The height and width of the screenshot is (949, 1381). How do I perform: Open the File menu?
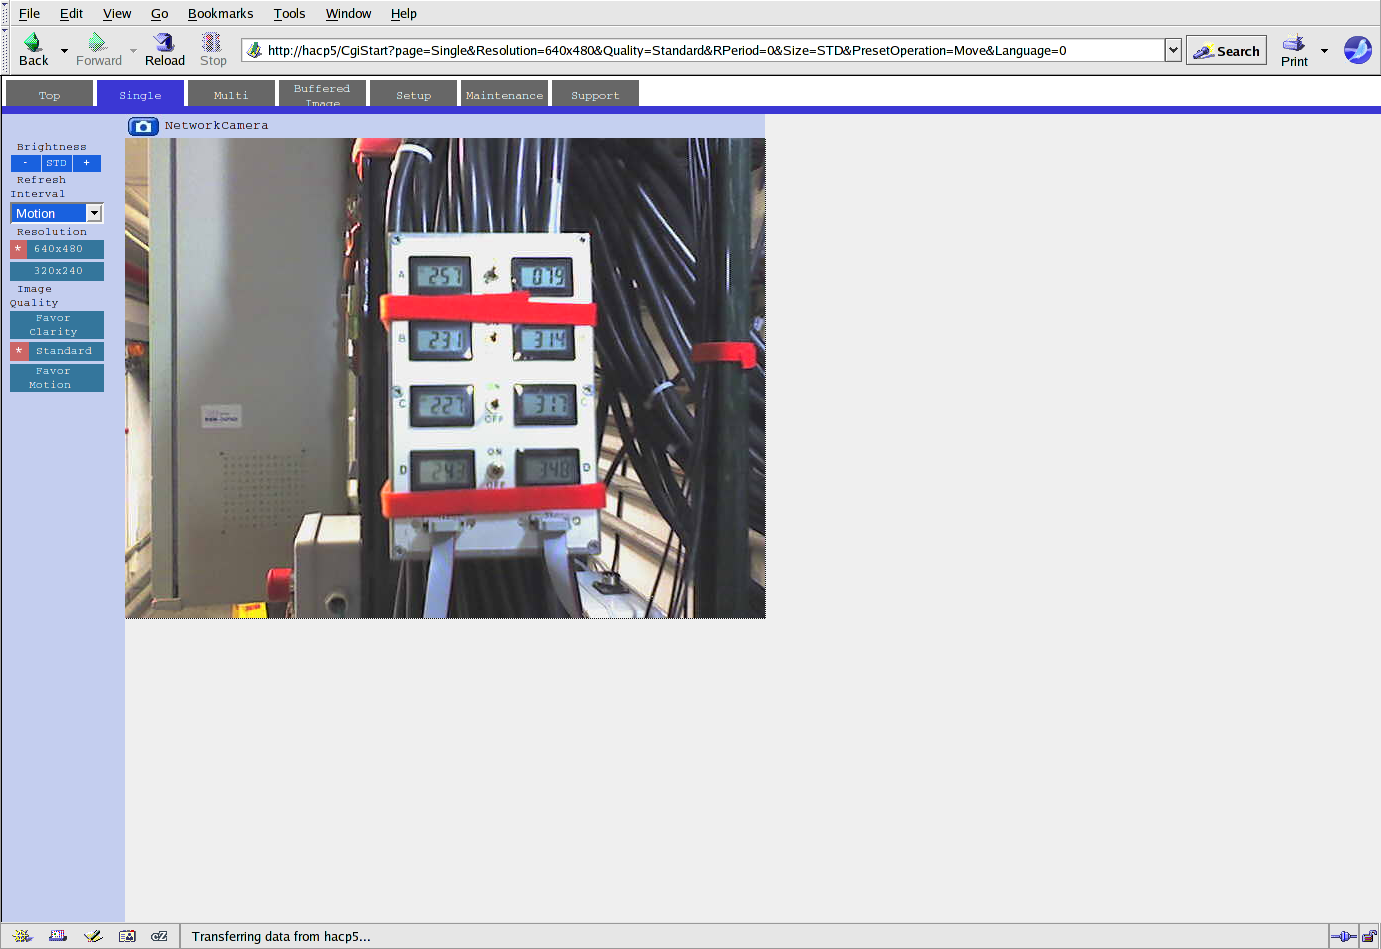(x=30, y=13)
